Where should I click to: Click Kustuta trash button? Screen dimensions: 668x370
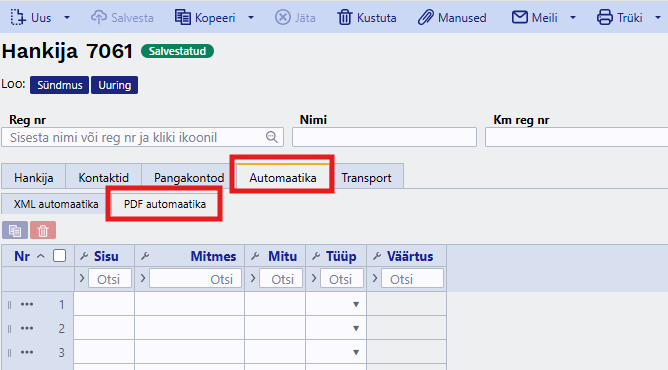tap(367, 18)
